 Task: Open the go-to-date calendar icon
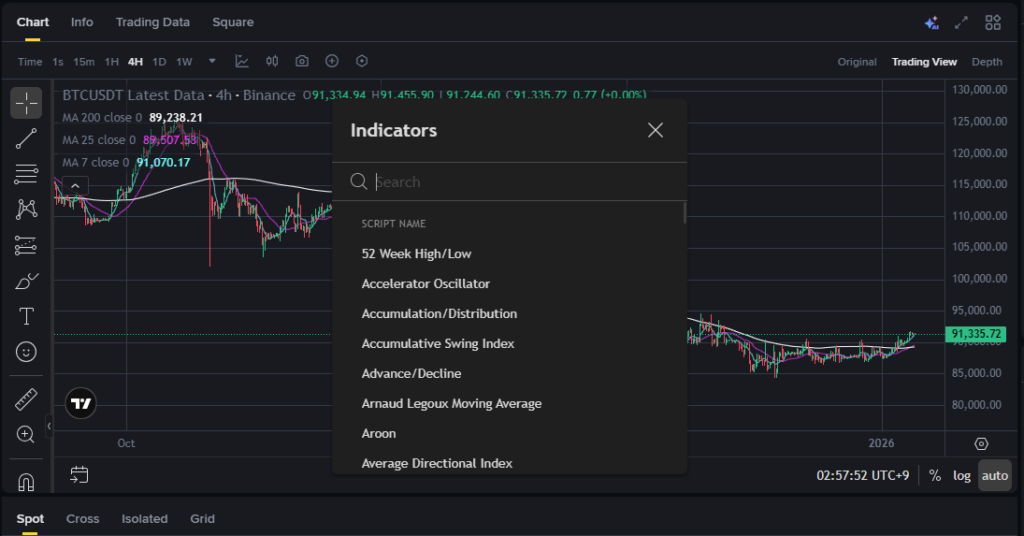pyautogui.click(x=80, y=475)
